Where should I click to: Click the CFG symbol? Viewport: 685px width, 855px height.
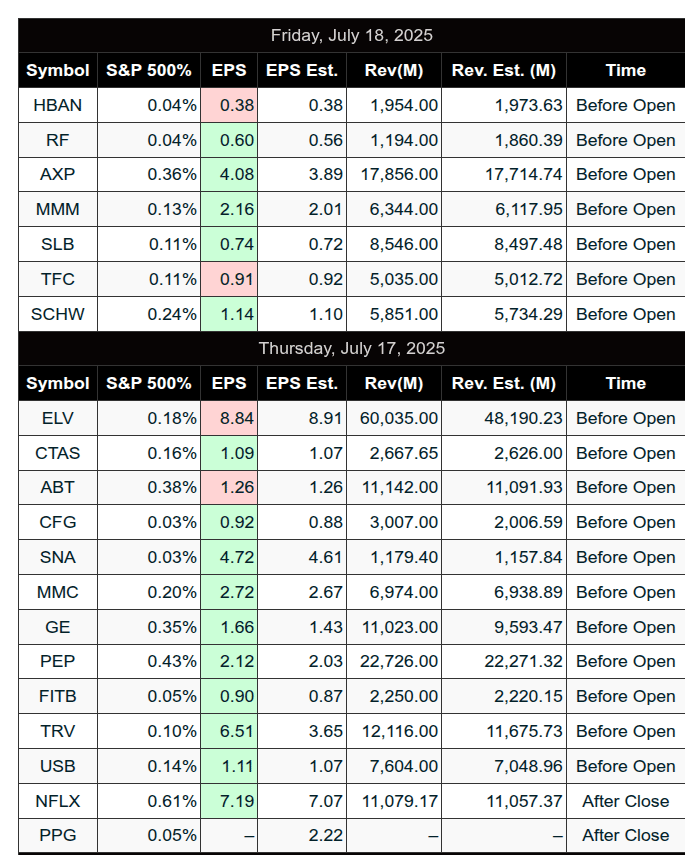pos(58,522)
